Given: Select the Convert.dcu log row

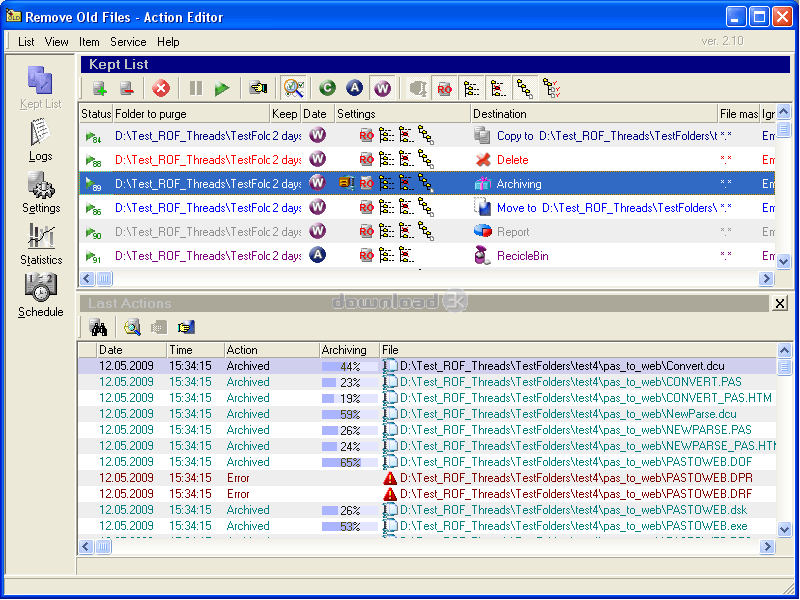Looking at the screenshot, I should (428, 366).
